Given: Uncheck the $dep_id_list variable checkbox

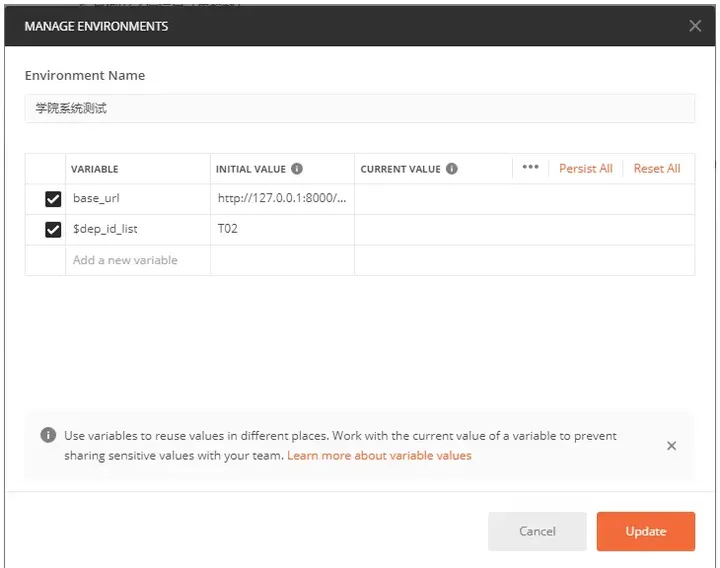Looking at the screenshot, I should 53,229.
